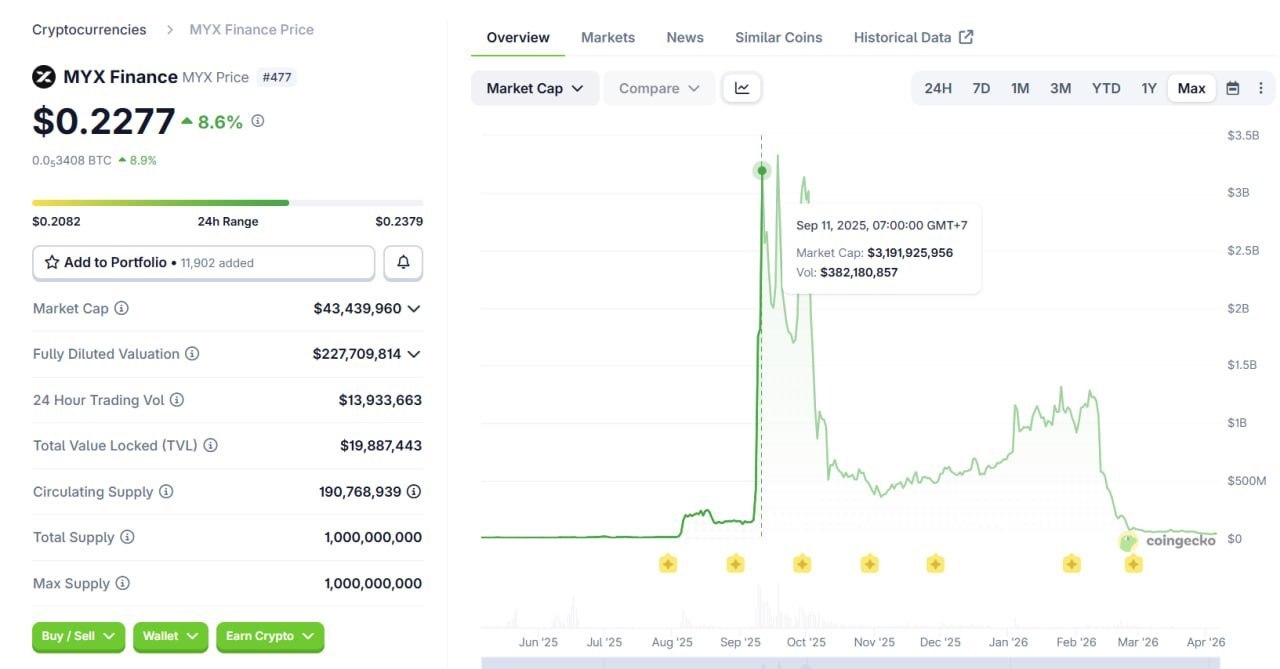This screenshot has height=669, width=1280.
Task: Click the calendar date range icon
Action: (1233, 88)
